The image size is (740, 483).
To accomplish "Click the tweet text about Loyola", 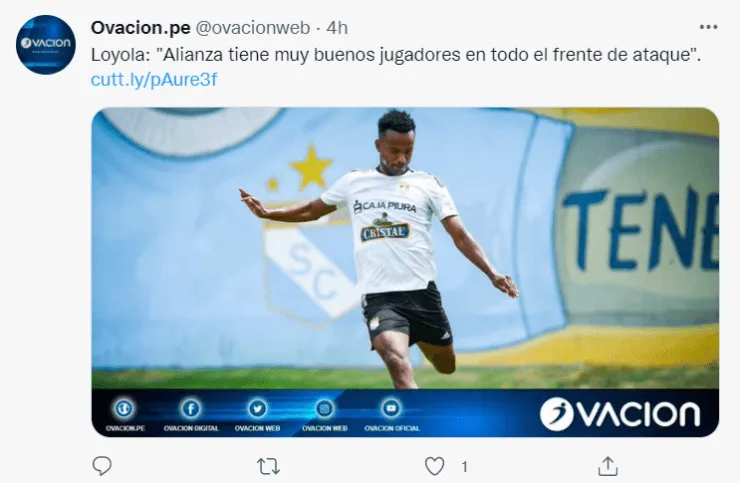I will point(395,55).
